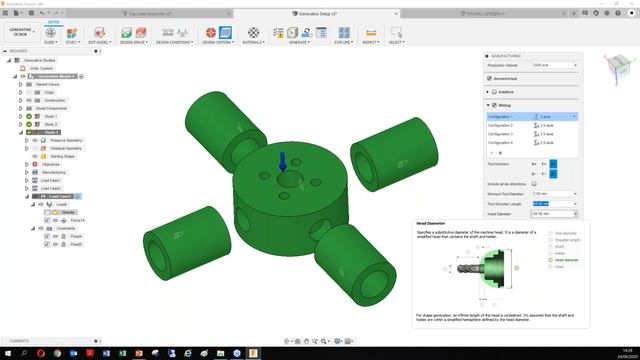Select the Fixed4 constraint in browser tree
This screenshot has width=640, height=360.
pos(76,236)
